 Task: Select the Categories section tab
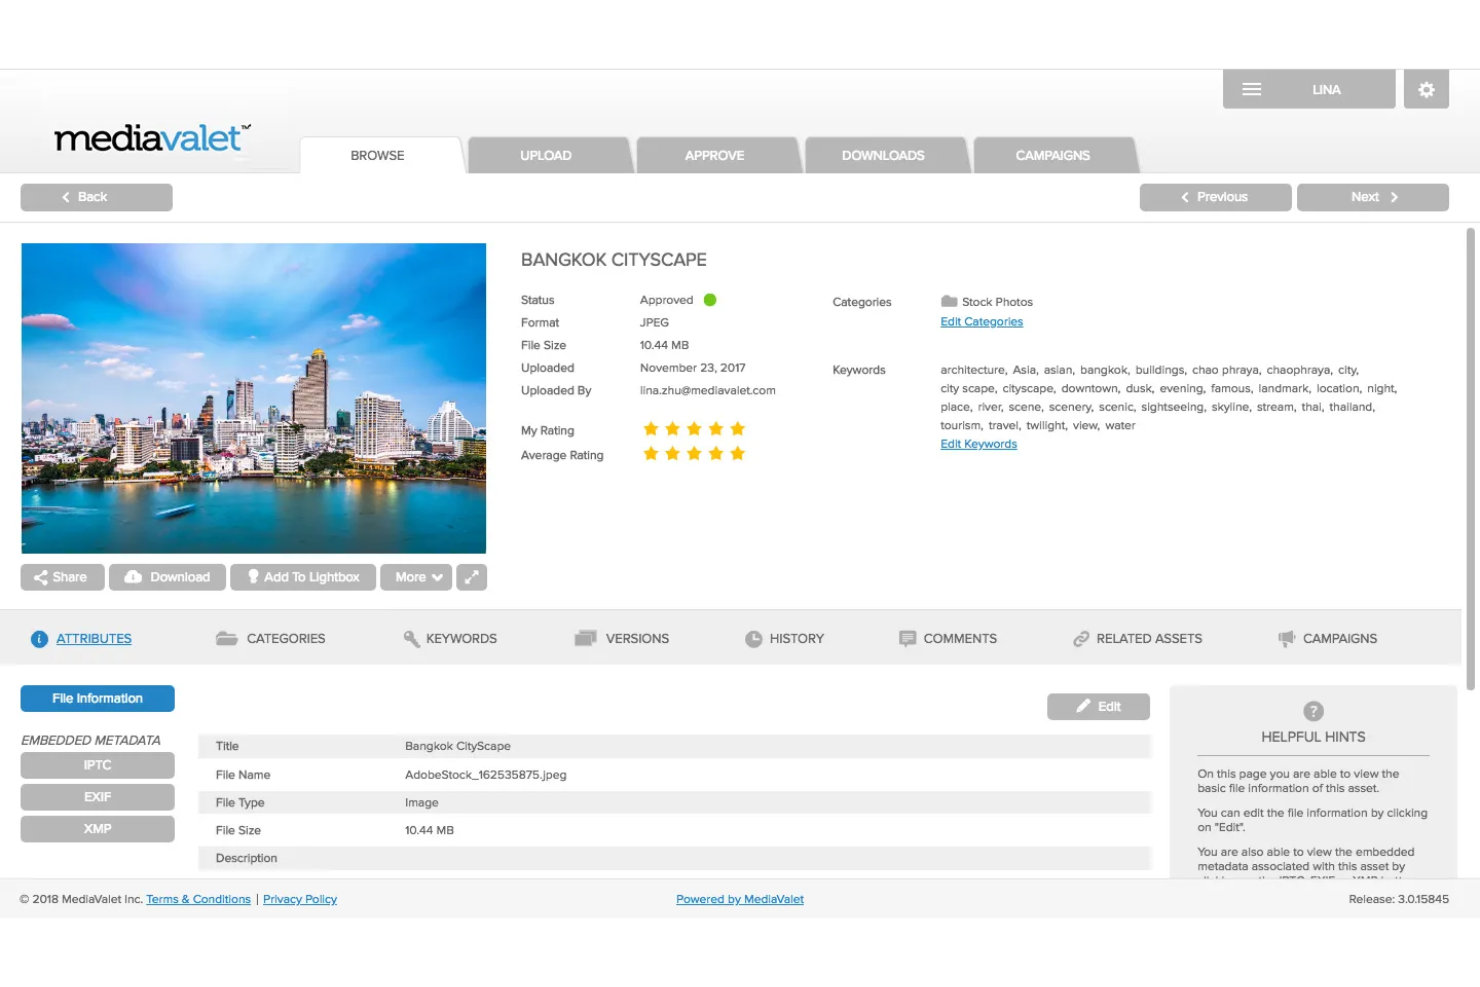(286, 639)
